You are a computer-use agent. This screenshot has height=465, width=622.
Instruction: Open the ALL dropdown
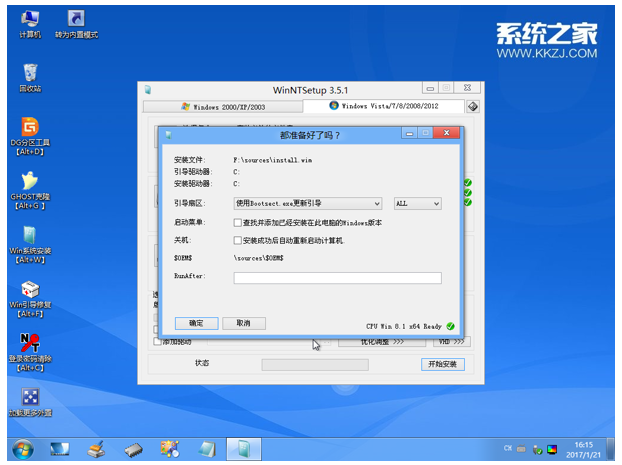click(x=418, y=204)
